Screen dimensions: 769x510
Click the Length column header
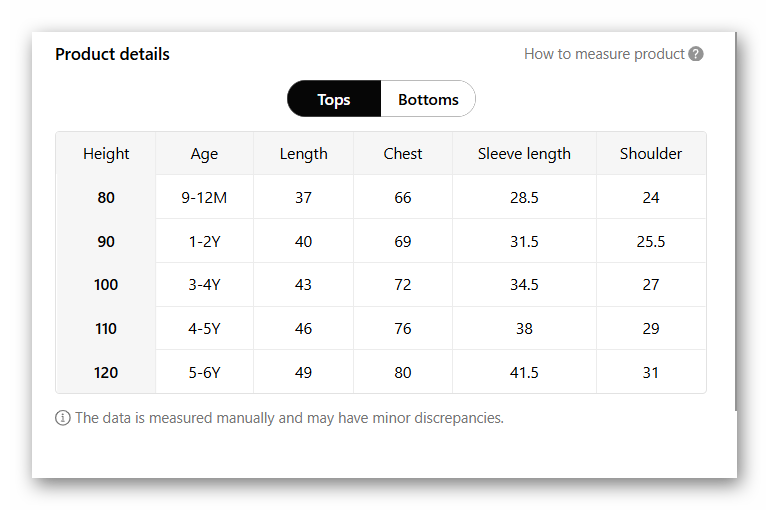303,154
